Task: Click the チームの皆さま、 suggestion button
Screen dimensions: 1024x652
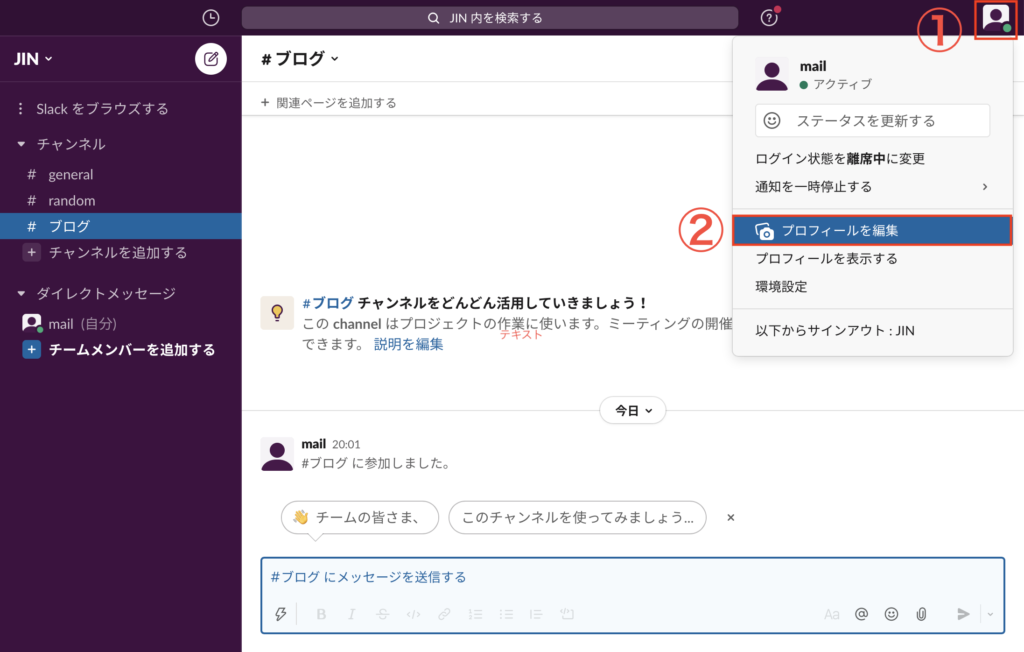Action: click(360, 517)
